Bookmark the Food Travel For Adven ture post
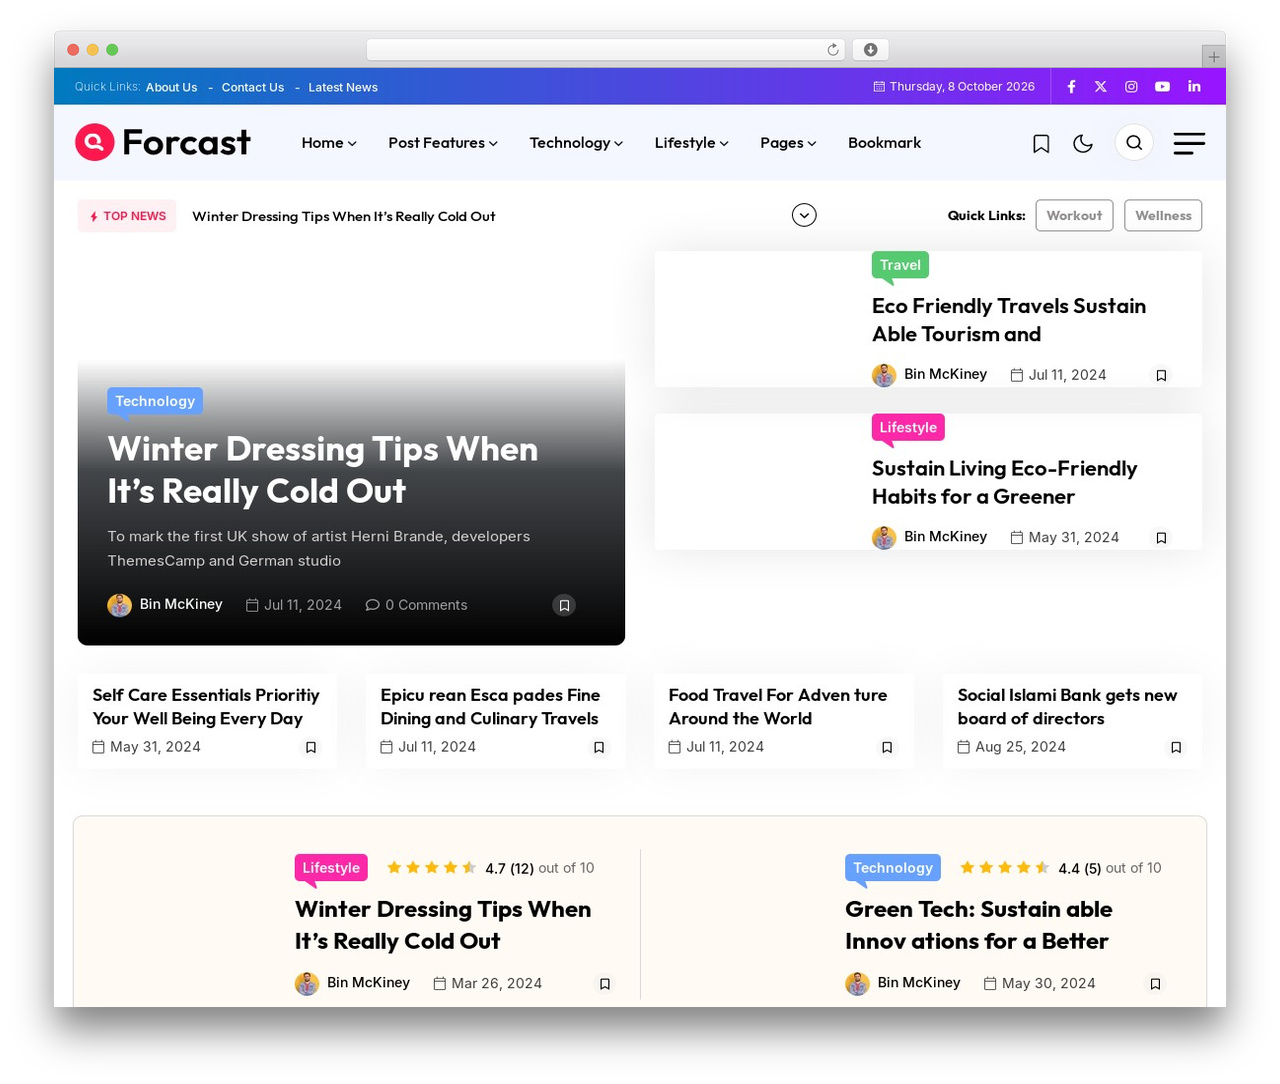Viewport: 1280px width, 1084px height. tap(887, 747)
